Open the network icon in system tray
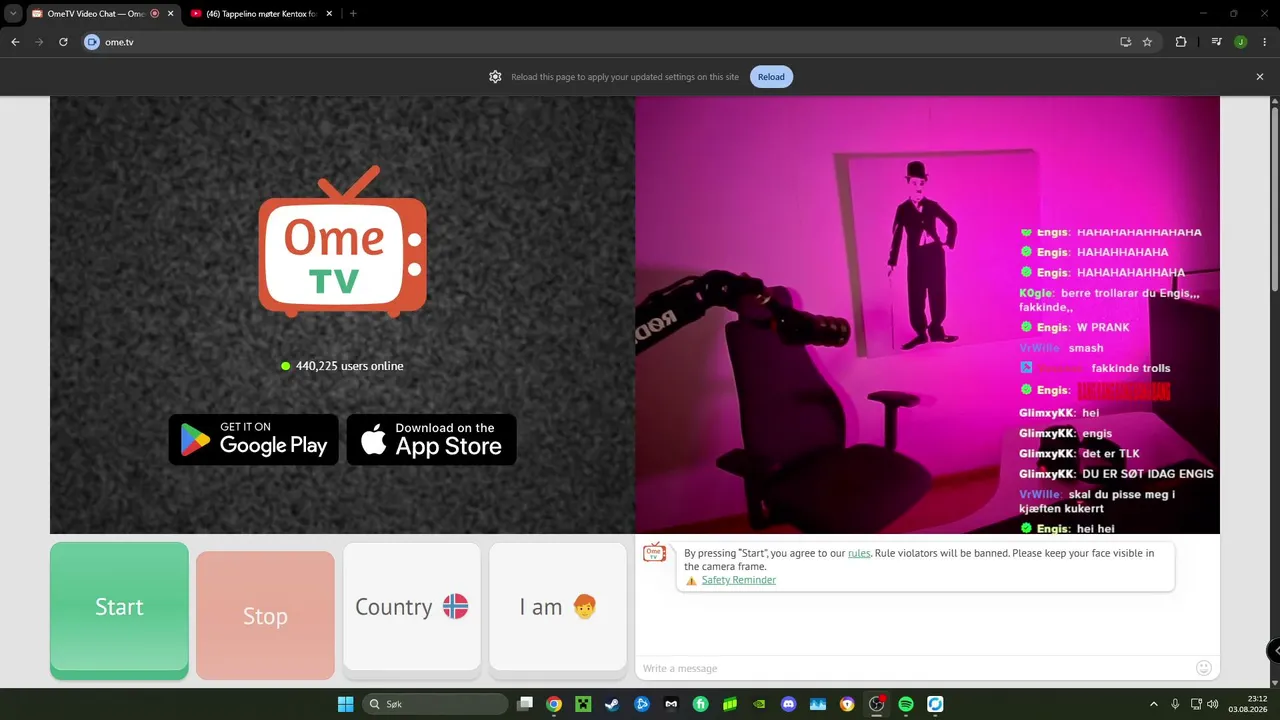This screenshot has width=1280, height=720. (x=1196, y=704)
